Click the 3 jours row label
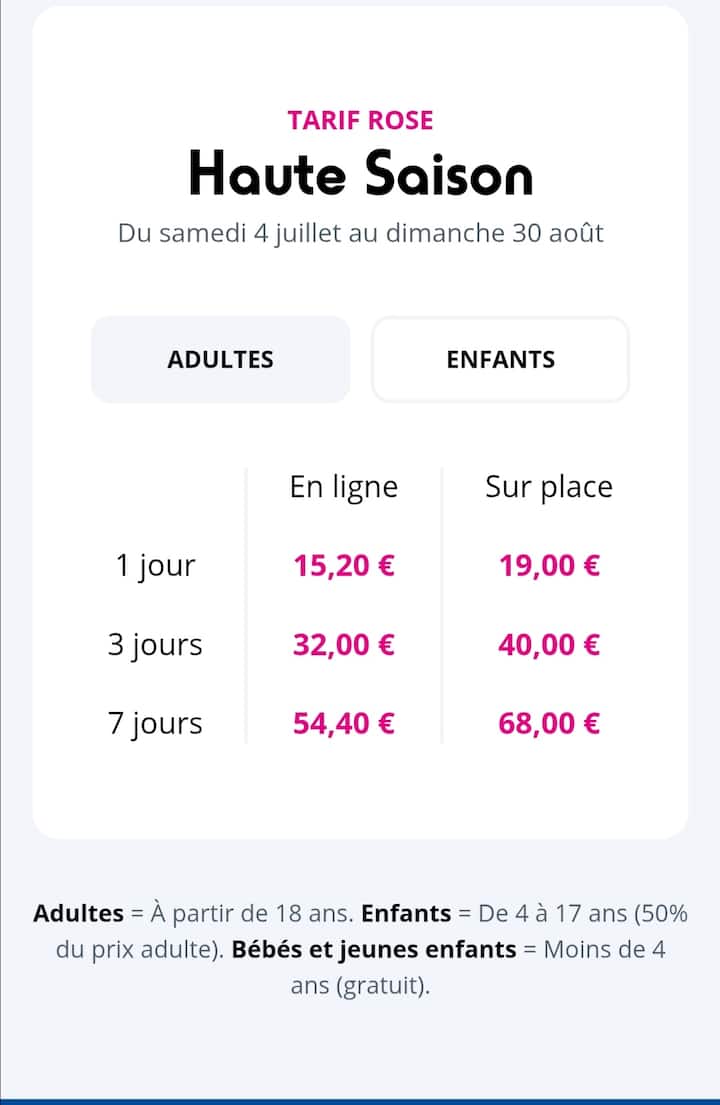This screenshot has height=1105, width=720. coord(155,645)
